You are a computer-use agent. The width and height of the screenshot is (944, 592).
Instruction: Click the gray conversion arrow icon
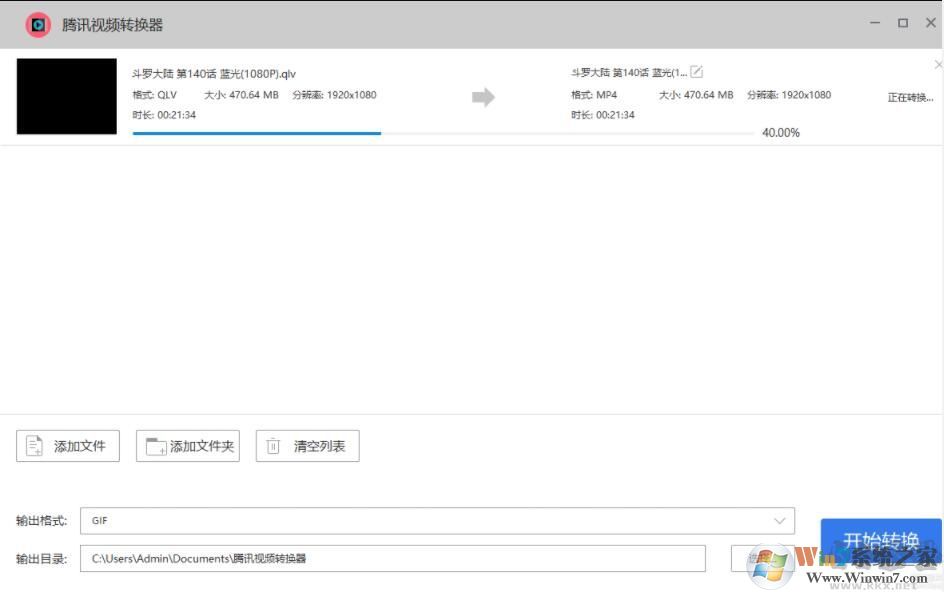(482, 96)
